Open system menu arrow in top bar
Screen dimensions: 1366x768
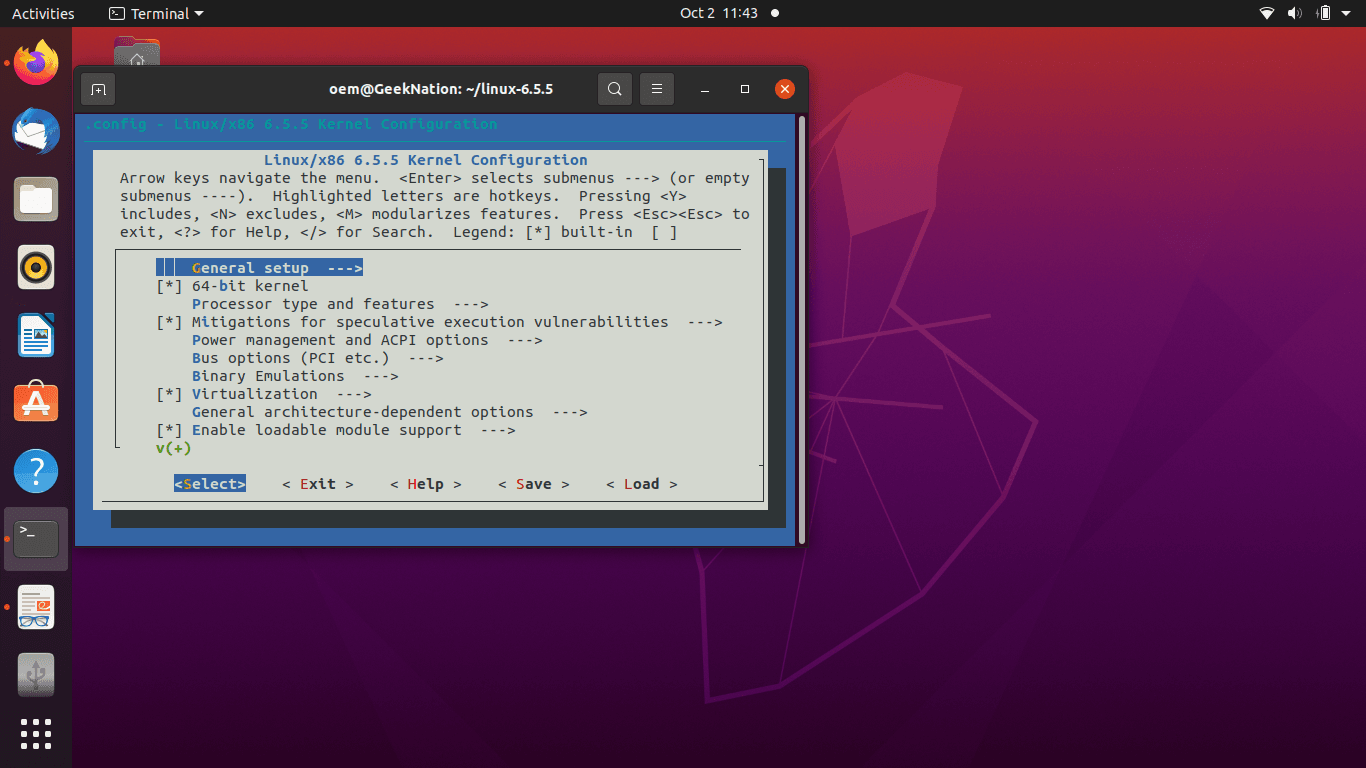[x=1347, y=13]
